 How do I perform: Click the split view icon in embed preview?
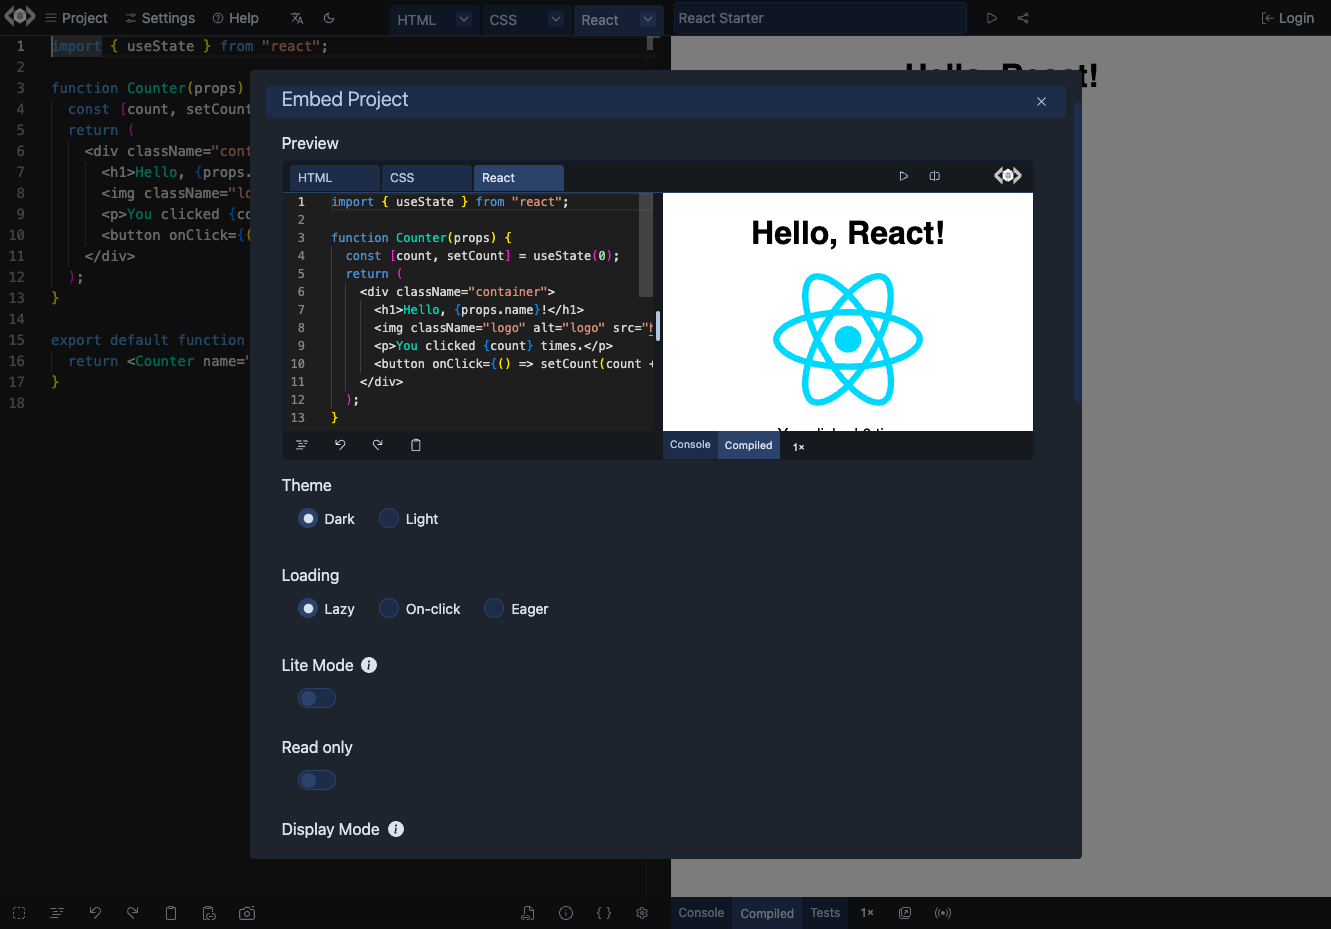(x=935, y=176)
